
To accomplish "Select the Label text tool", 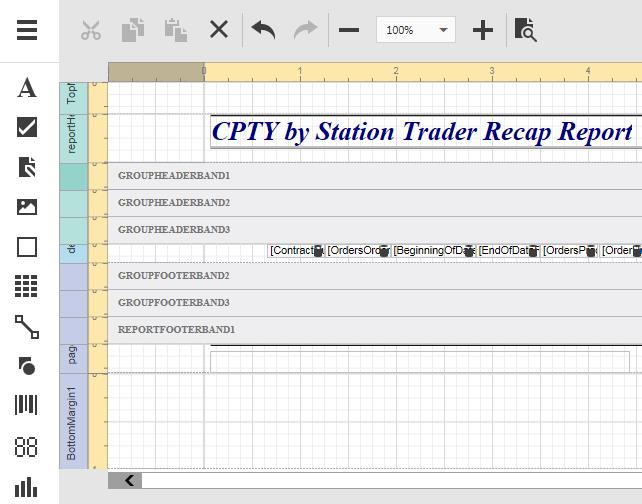I will (x=27, y=88).
